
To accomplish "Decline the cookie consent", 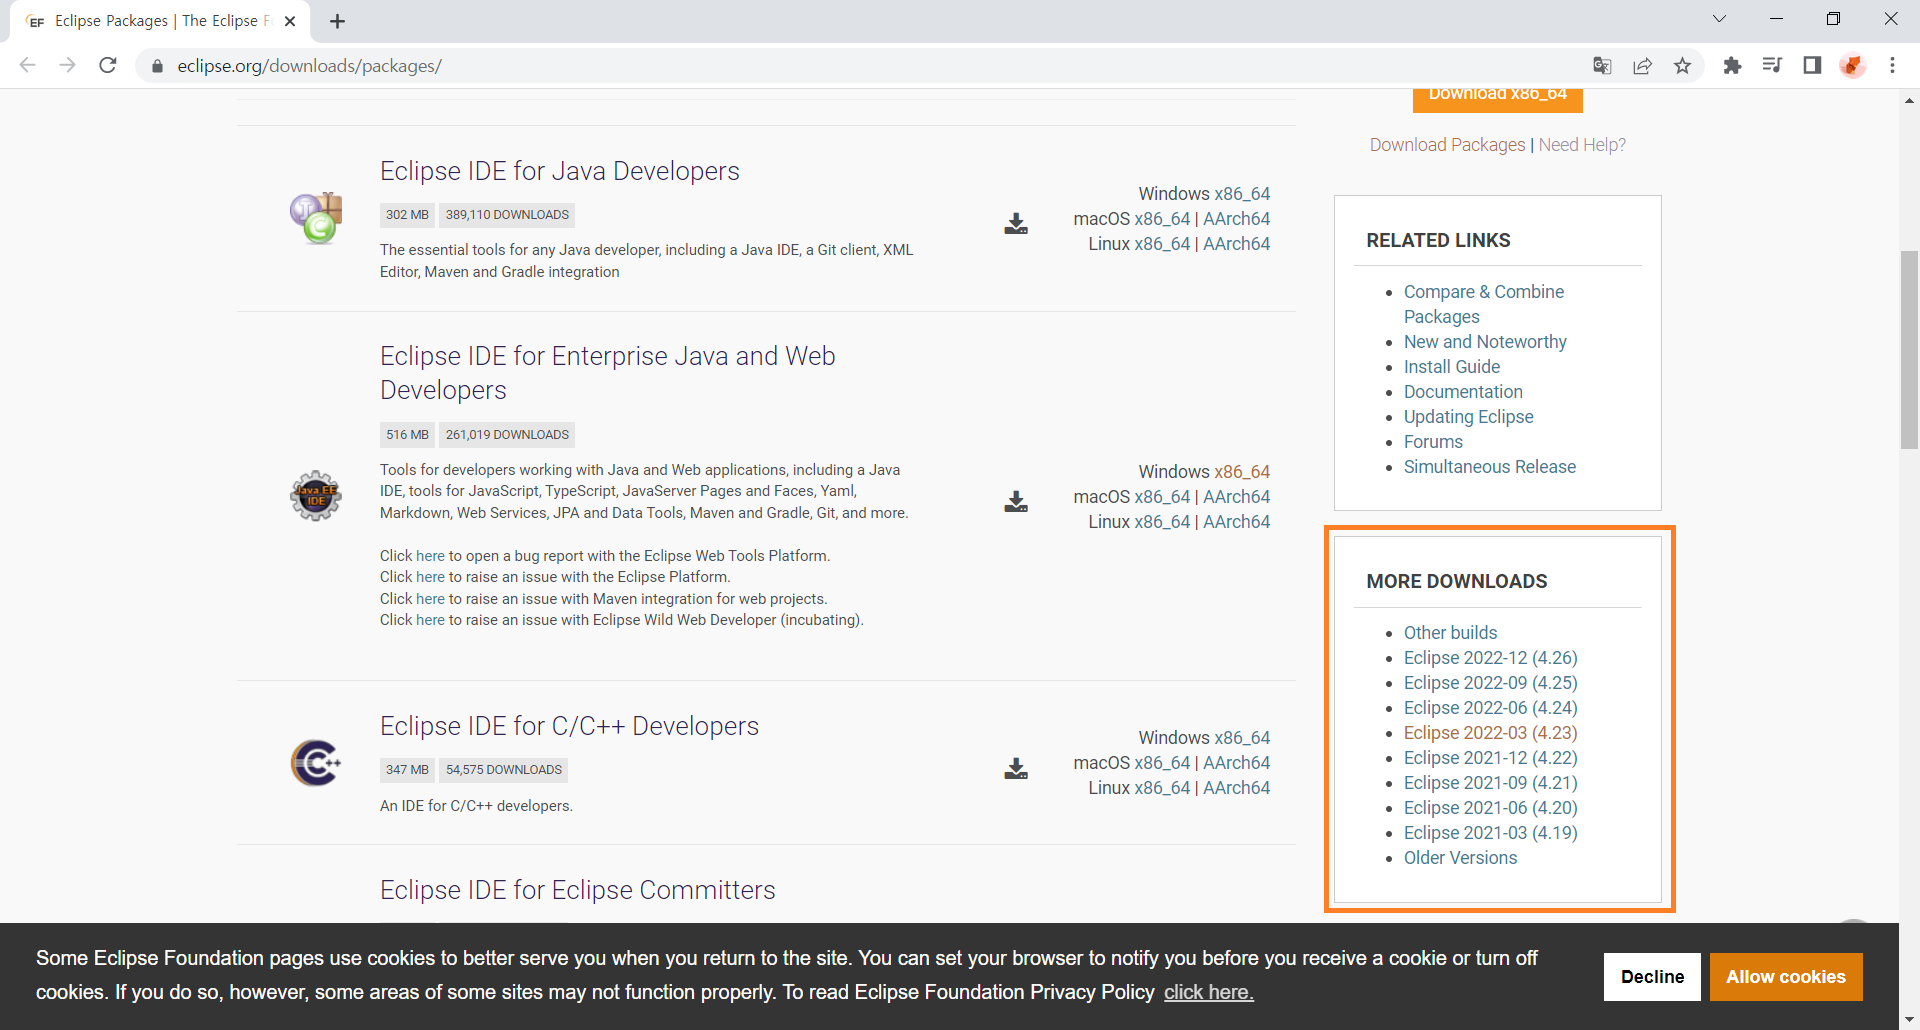I will pos(1652,977).
